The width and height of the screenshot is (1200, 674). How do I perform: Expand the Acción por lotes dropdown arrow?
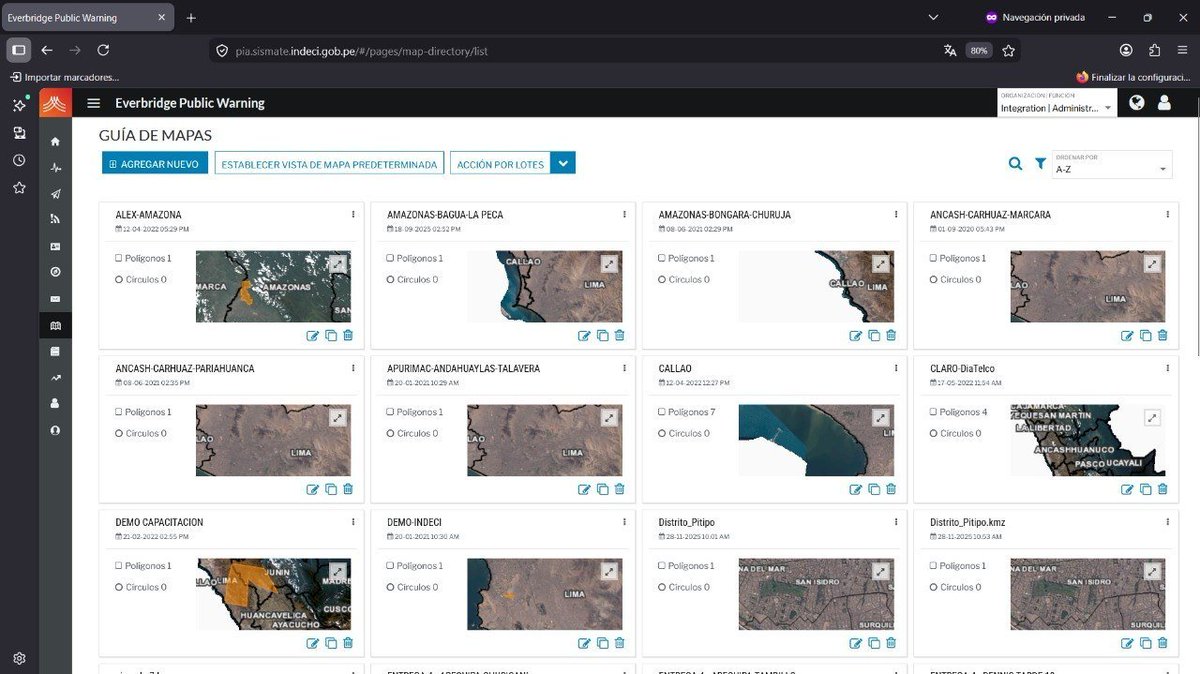(563, 164)
